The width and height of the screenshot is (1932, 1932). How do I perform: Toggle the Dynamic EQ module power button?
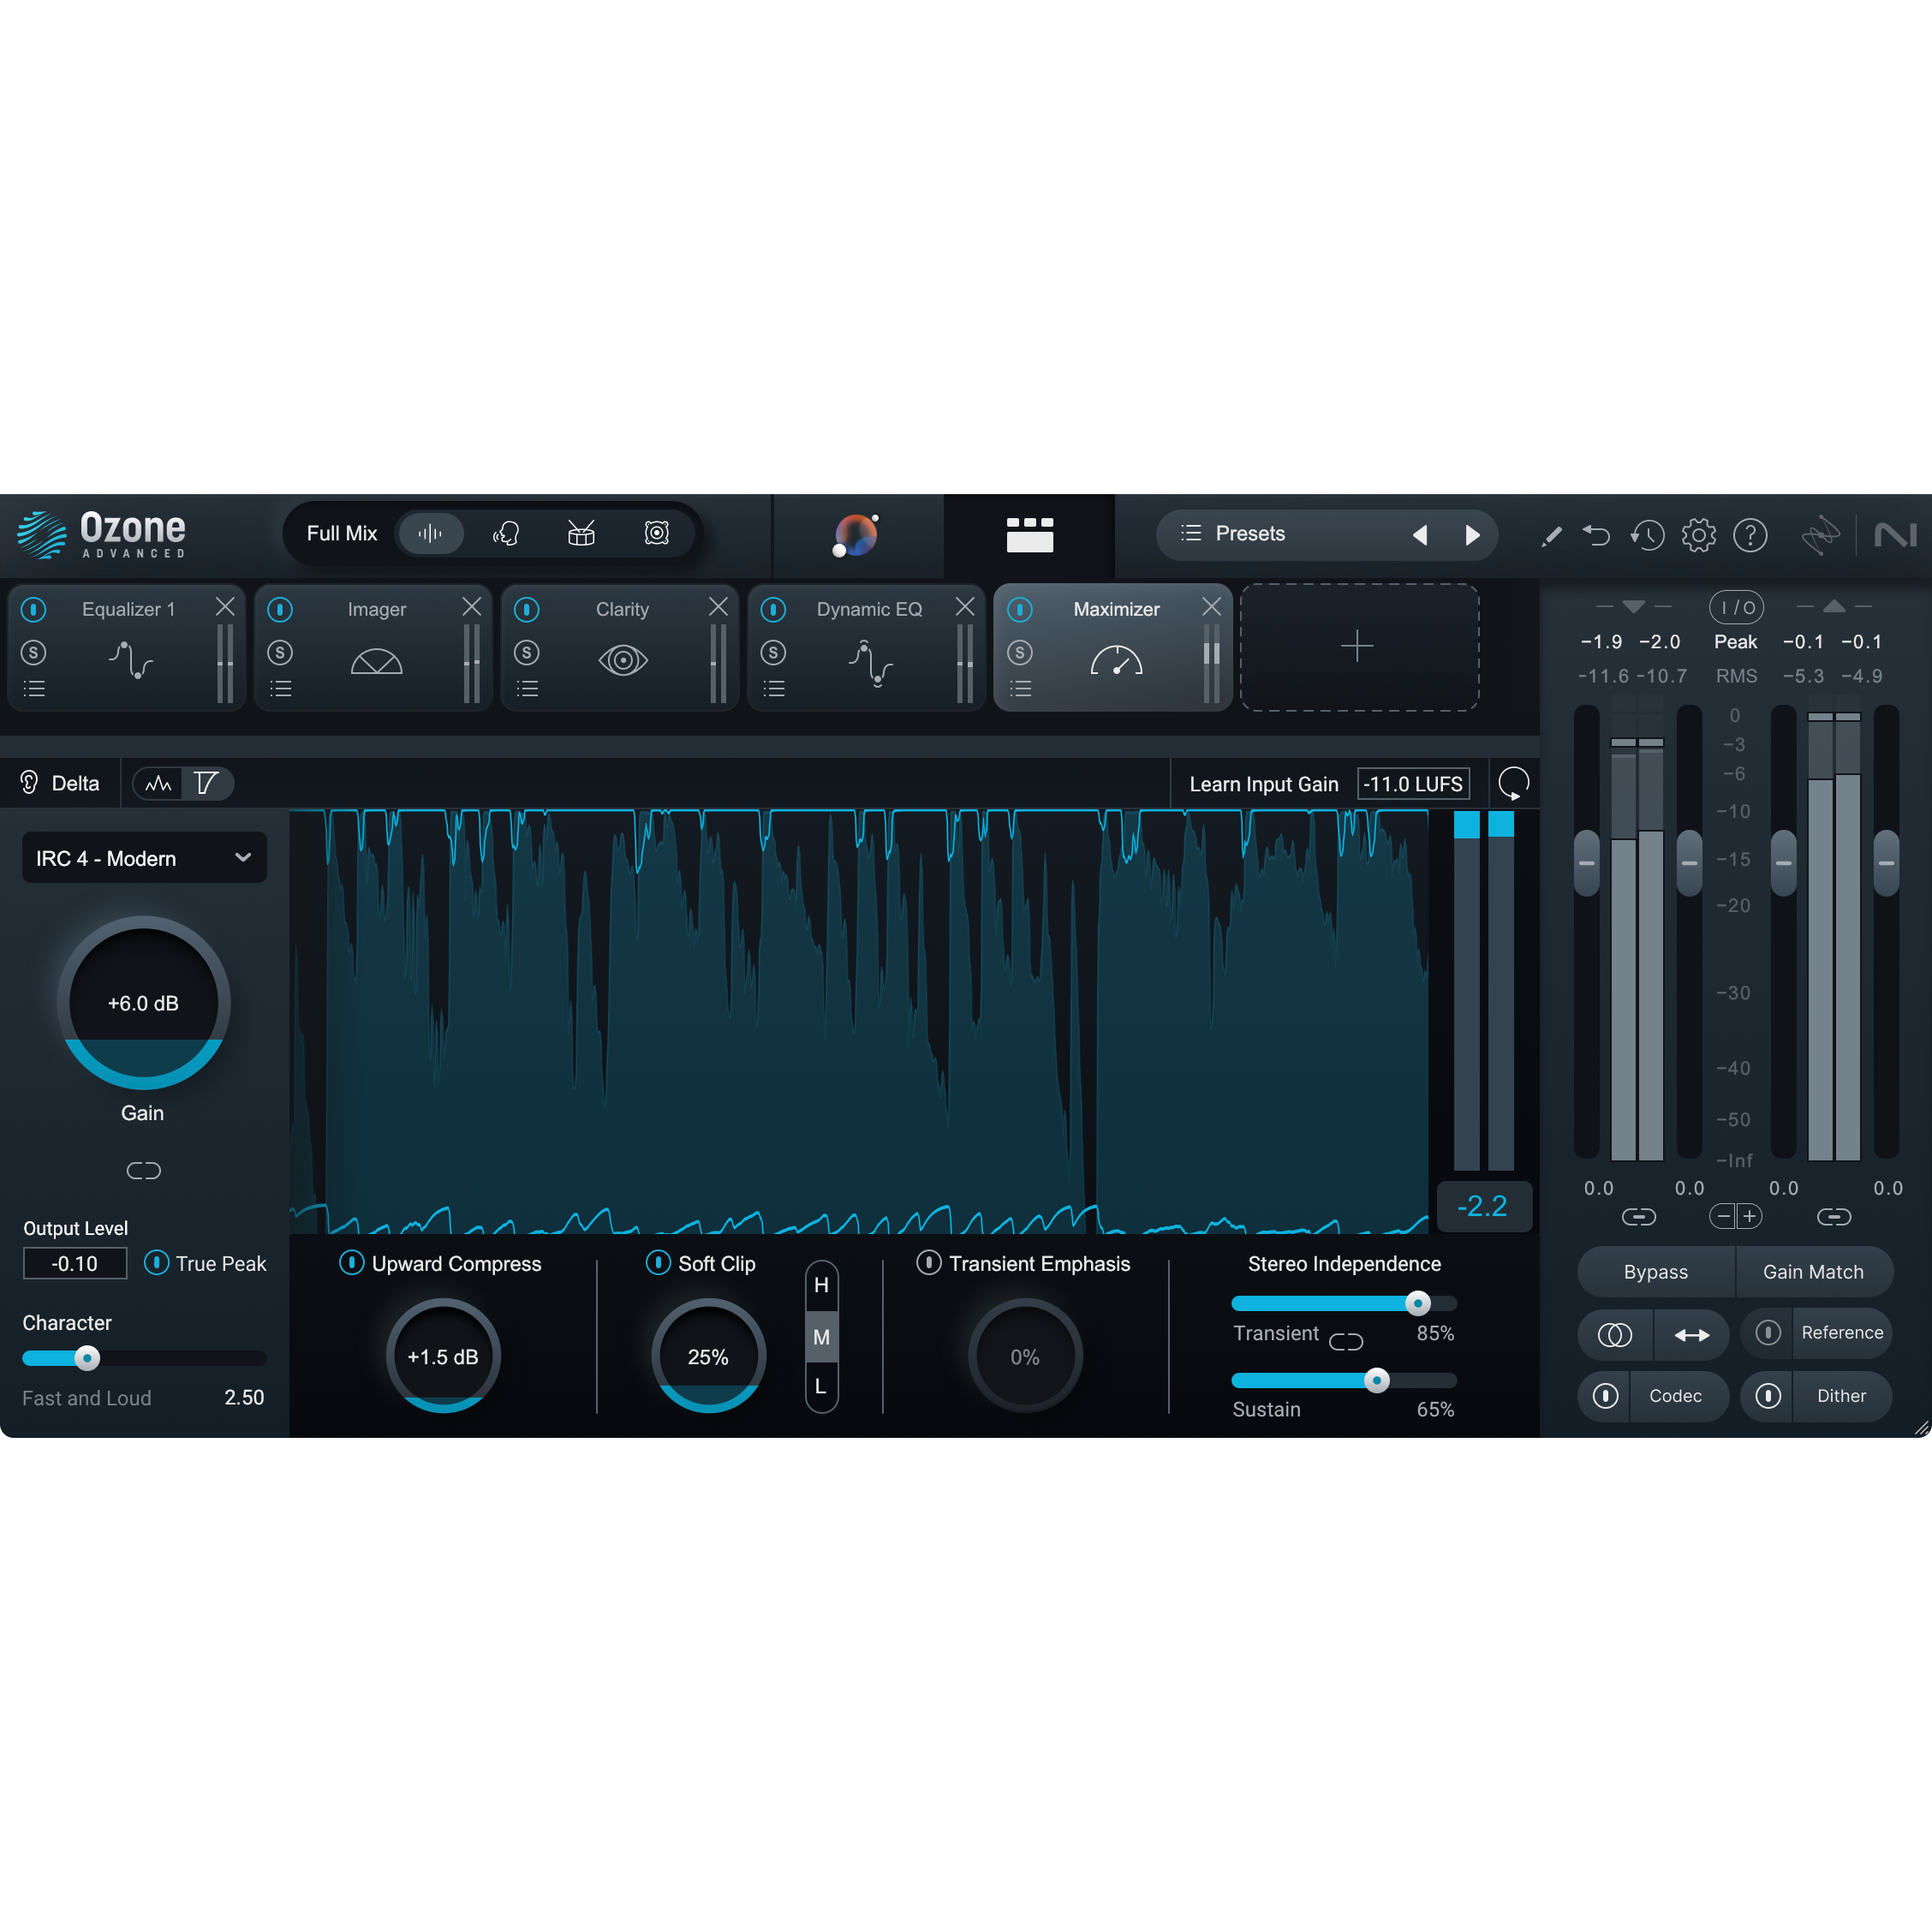pyautogui.click(x=774, y=608)
